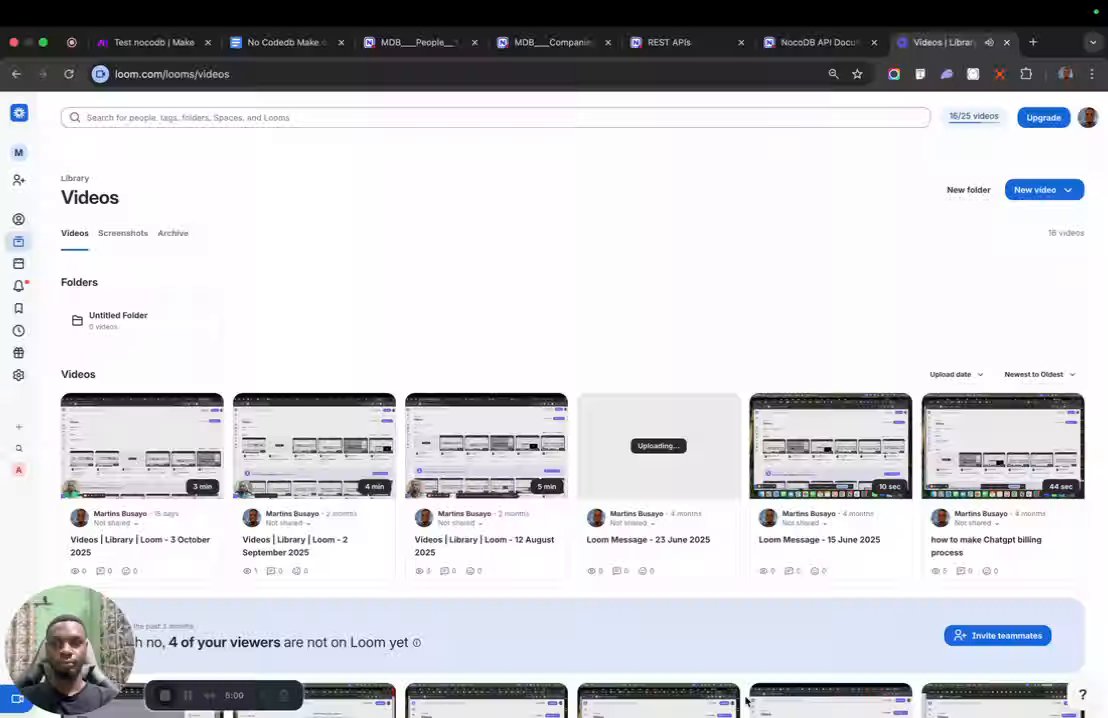
Task: Click views eye count on 3 October video
Action: pyautogui.click(x=78, y=571)
